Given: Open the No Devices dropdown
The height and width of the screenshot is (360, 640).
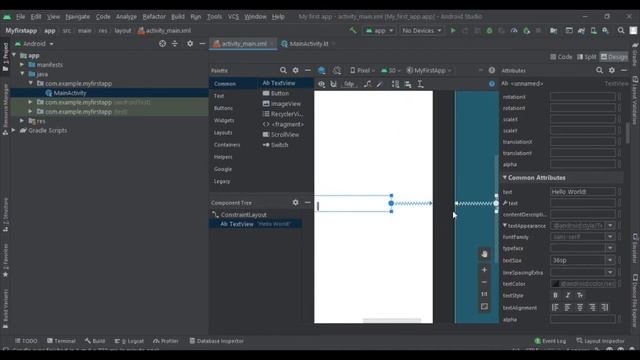Looking at the screenshot, I should tap(422, 31).
